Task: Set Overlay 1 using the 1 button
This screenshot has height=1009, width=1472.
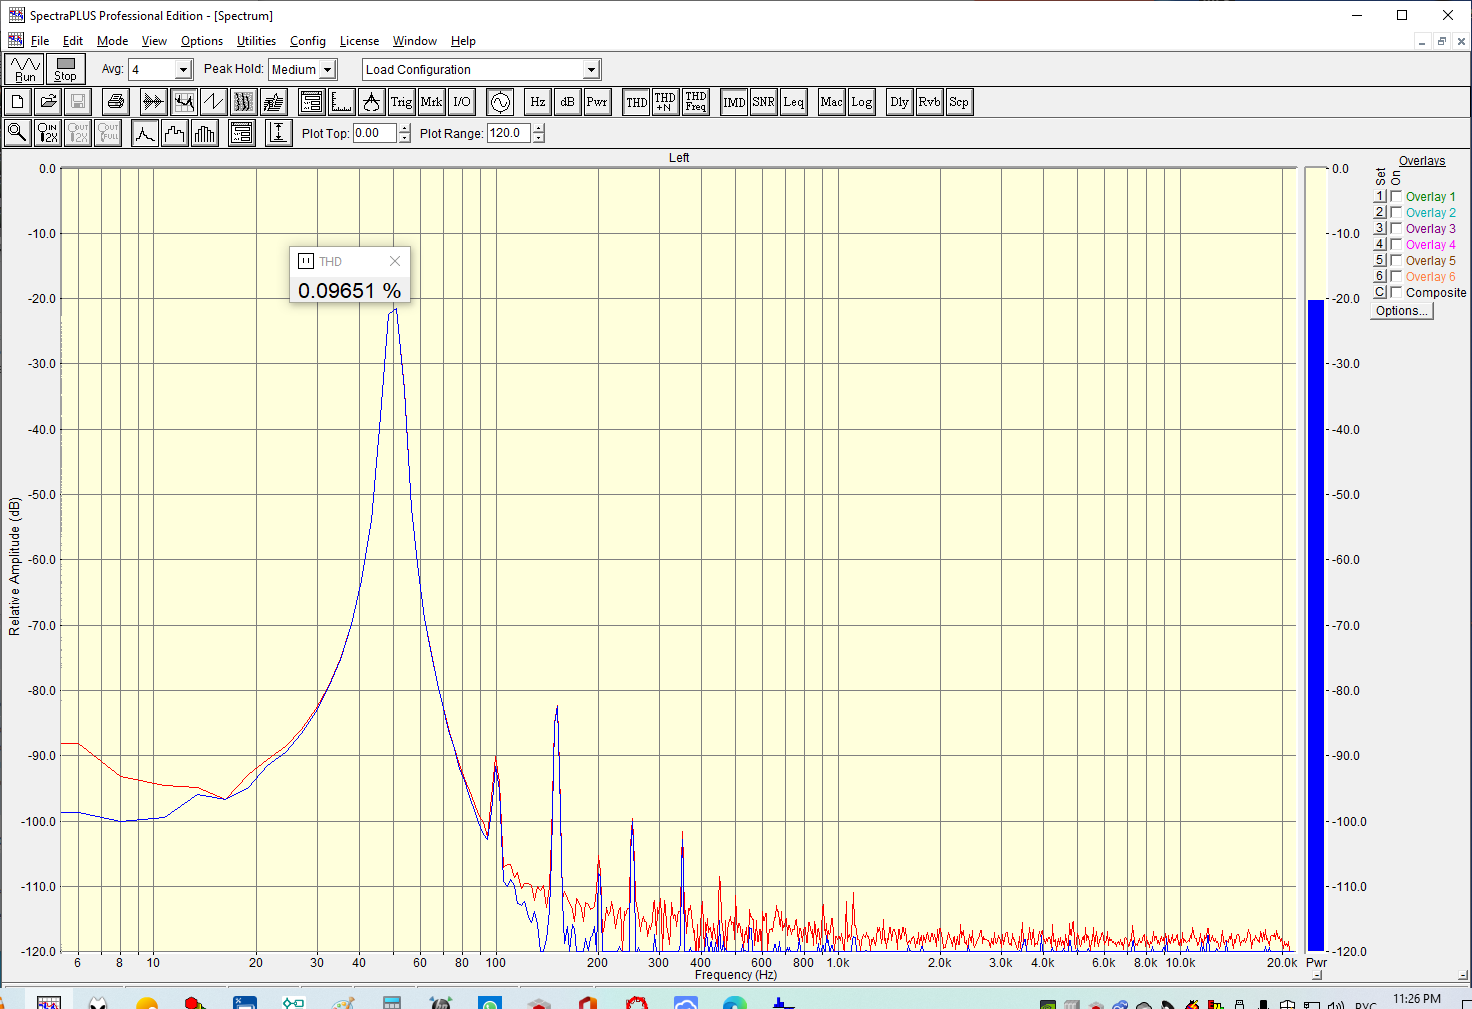Action: coord(1379,196)
